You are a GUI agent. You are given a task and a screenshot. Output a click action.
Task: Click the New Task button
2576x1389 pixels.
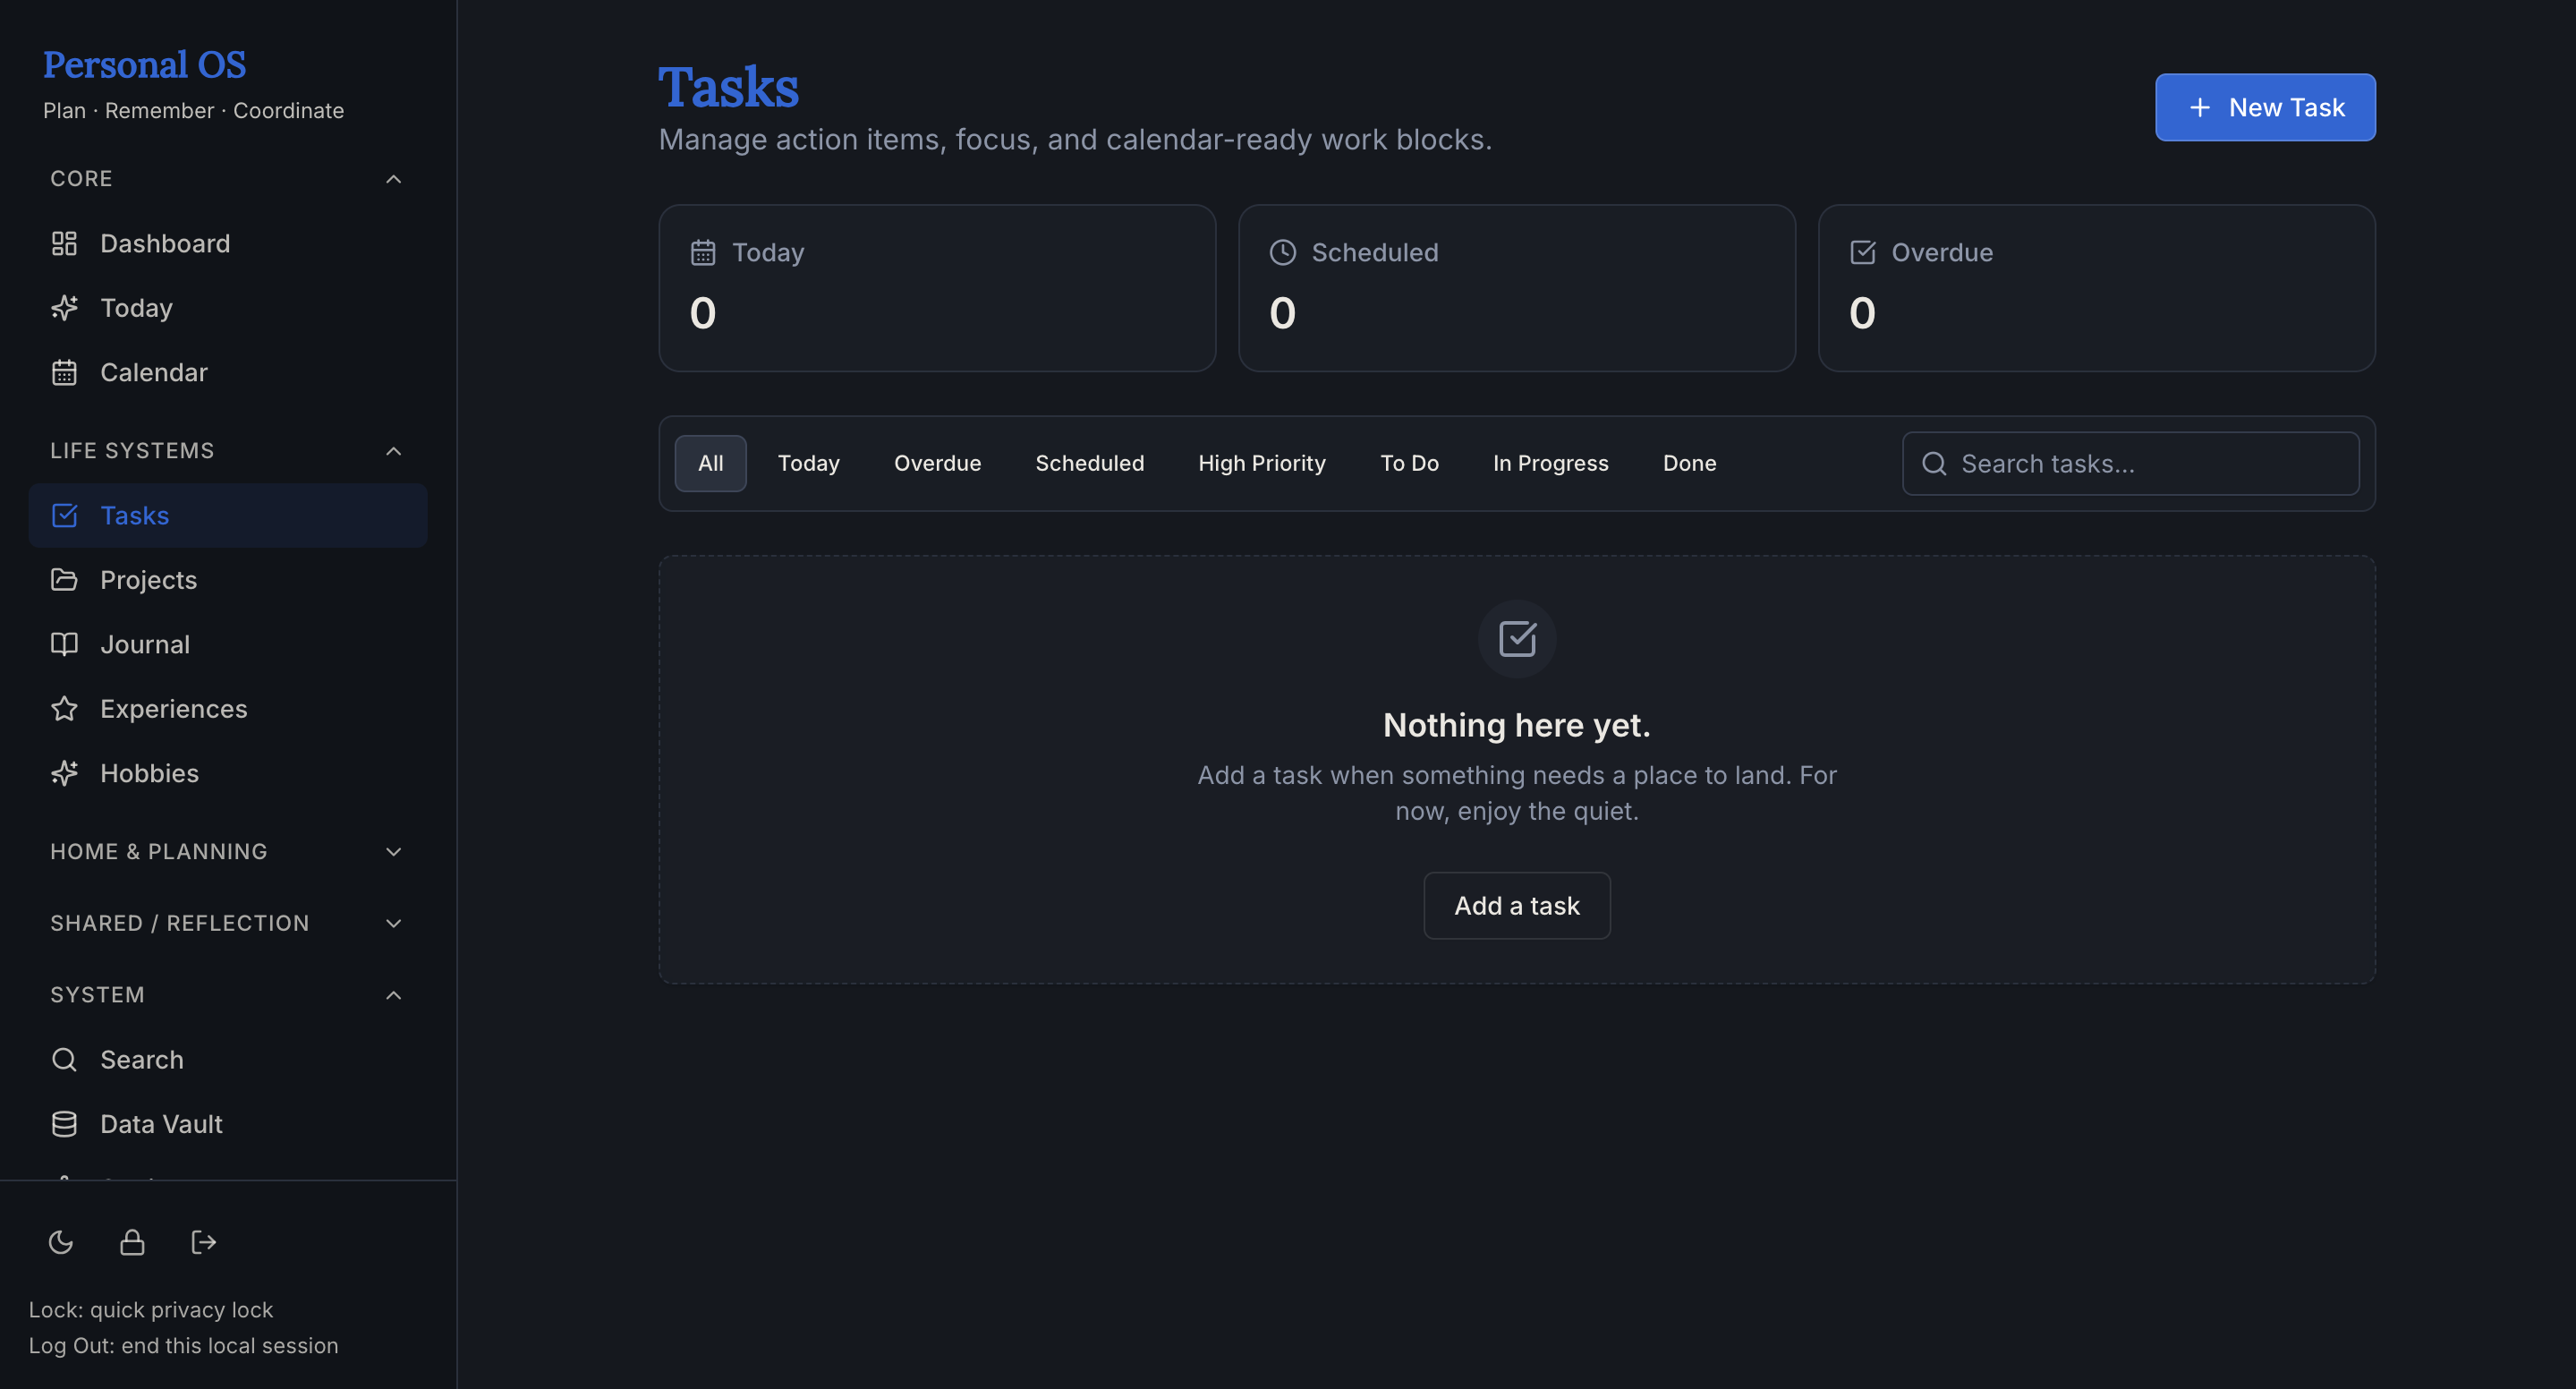(x=2265, y=107)
